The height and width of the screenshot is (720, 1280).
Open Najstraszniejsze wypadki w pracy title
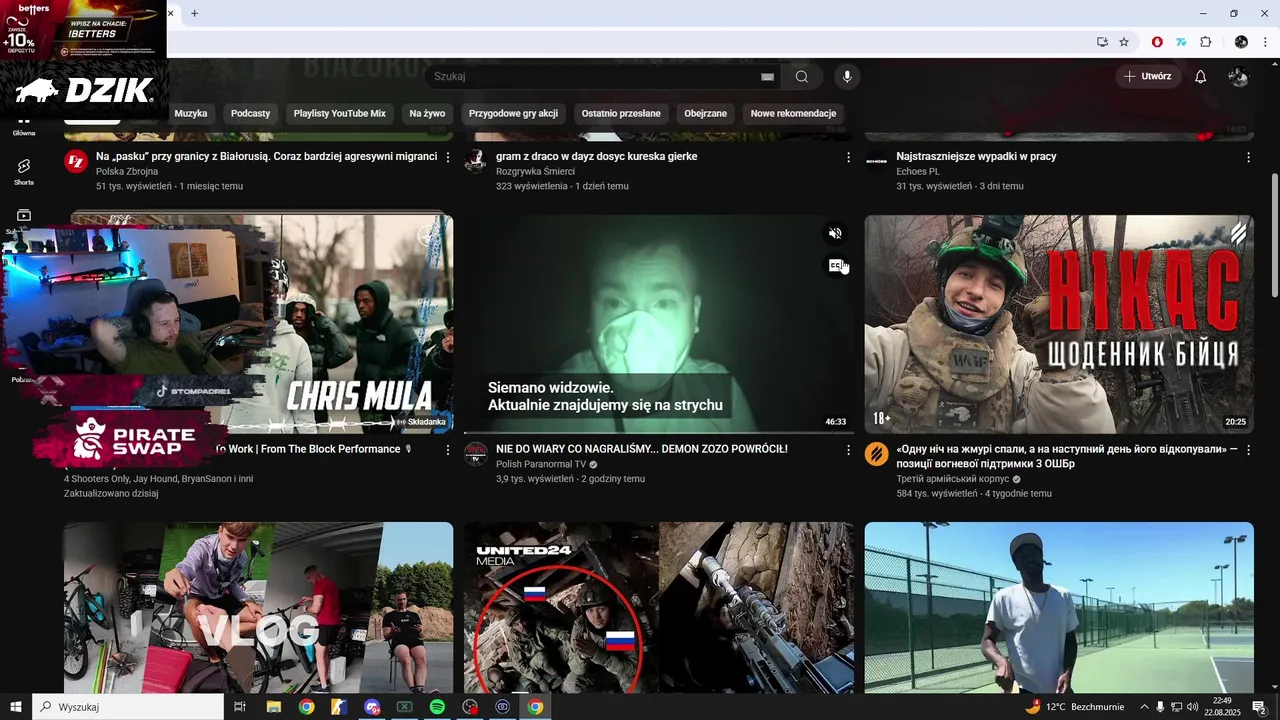(976, 156)
